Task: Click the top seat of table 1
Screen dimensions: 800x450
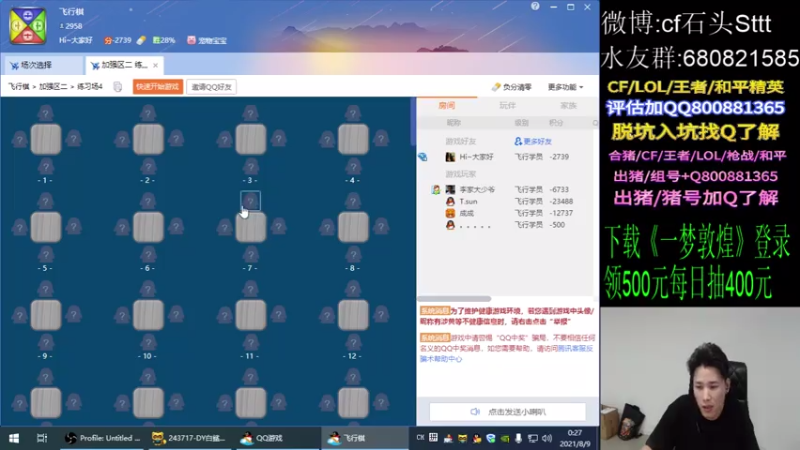Action: click(x=45, y=113)
